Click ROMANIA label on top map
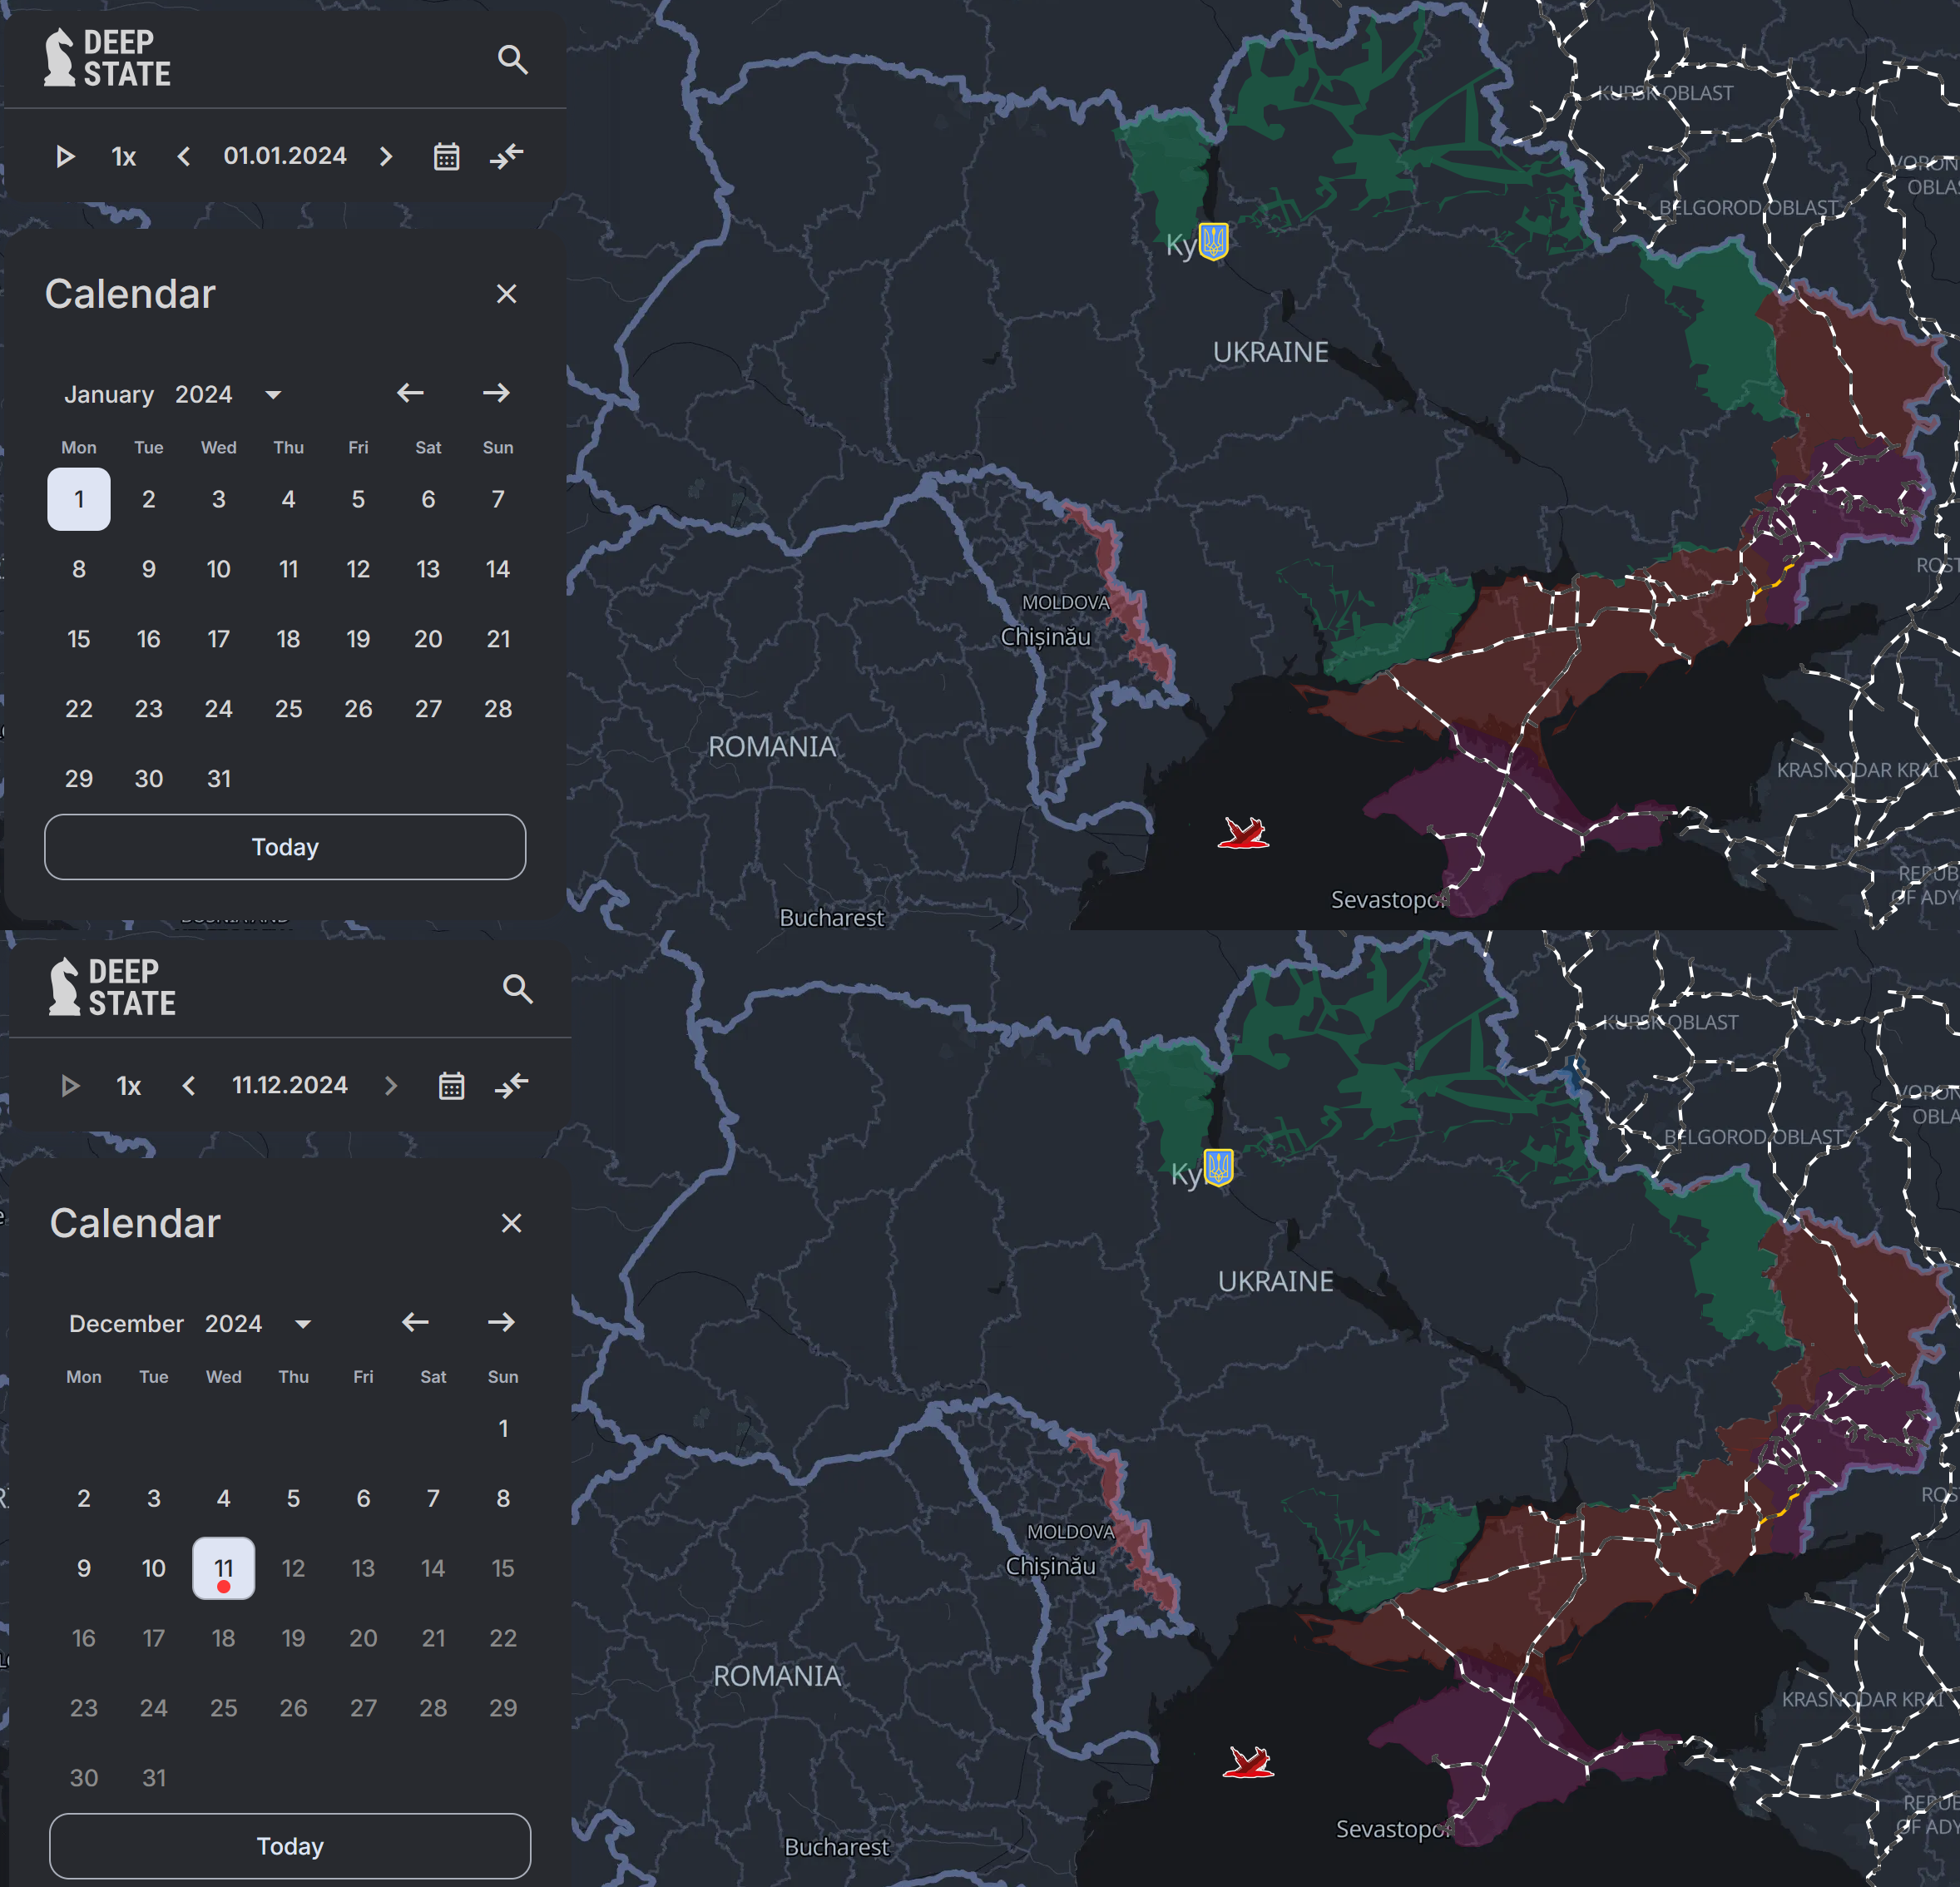The image size is (1960, 1887). coord(772,747)
